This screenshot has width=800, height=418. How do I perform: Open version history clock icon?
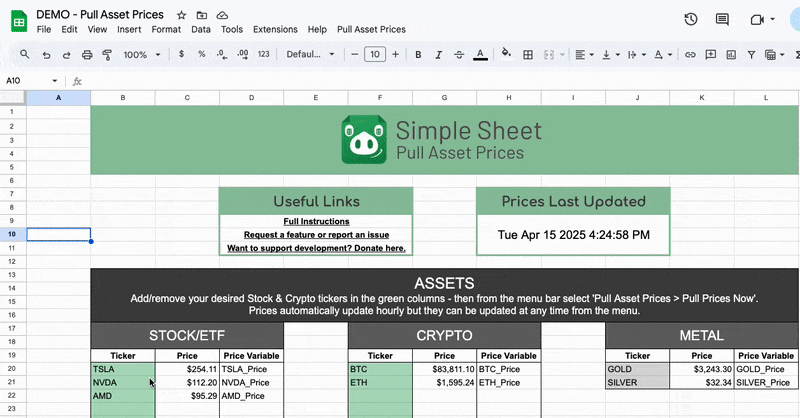(691, 19)
